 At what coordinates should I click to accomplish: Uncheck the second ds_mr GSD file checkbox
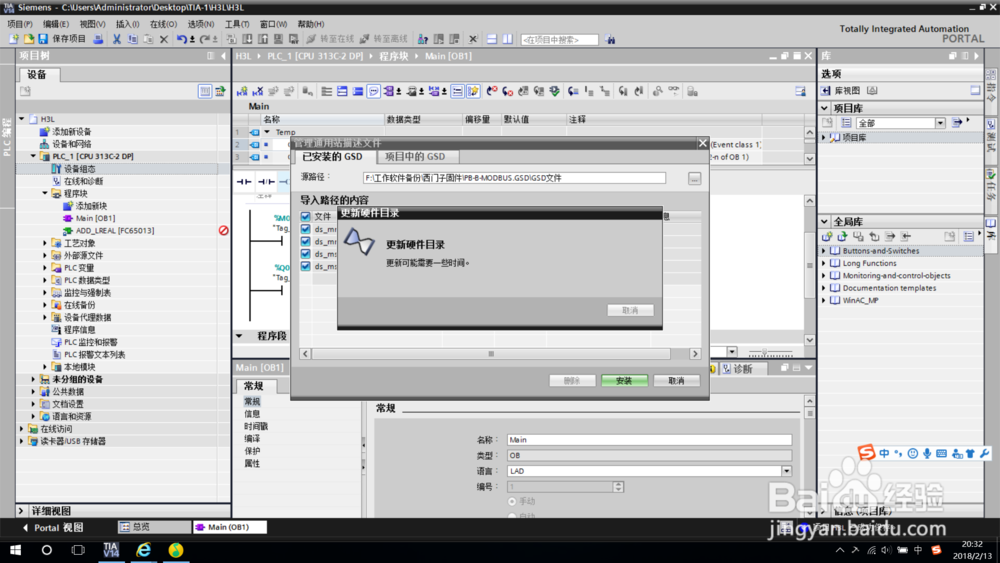(305, 242)
